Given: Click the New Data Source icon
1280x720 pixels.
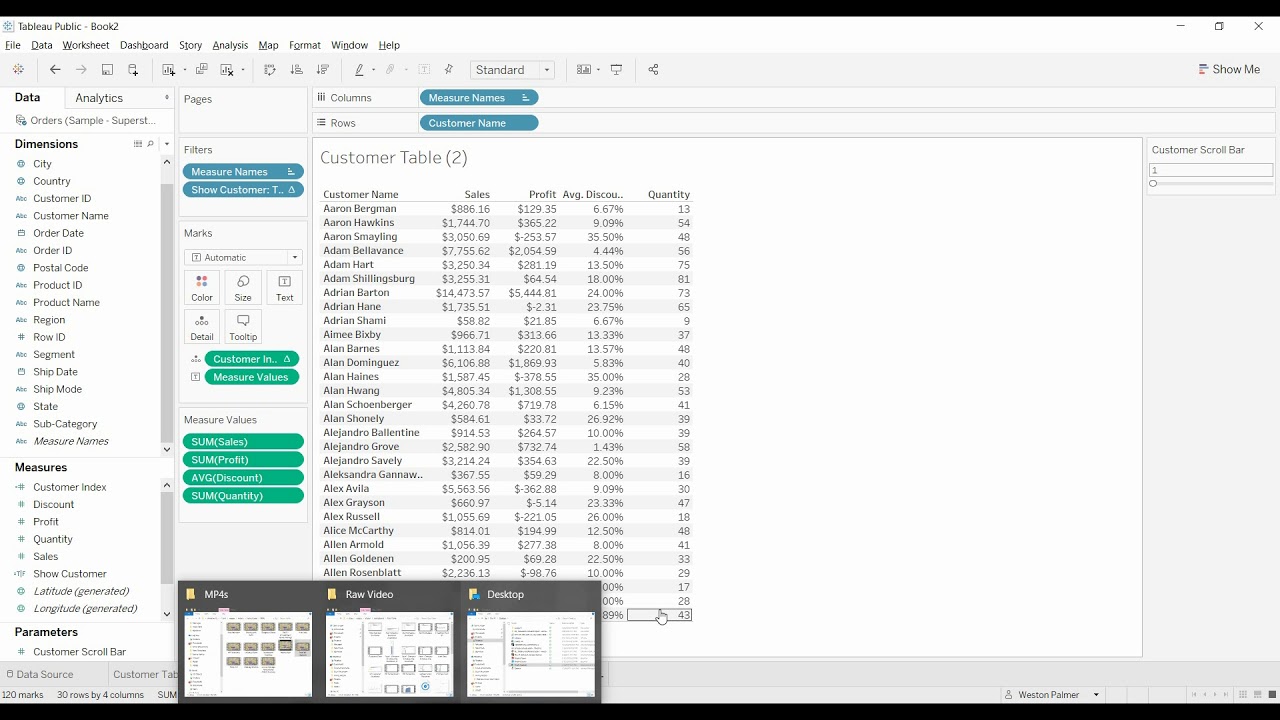Looking at the screenshot, I should pyautogui.click(x=133, y=70).
